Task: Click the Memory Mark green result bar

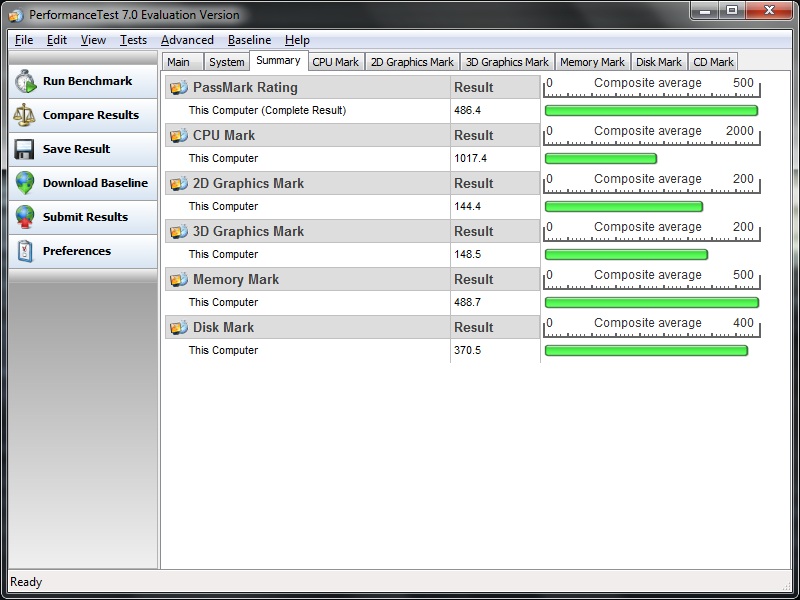Action: click(x=652, y=303)
